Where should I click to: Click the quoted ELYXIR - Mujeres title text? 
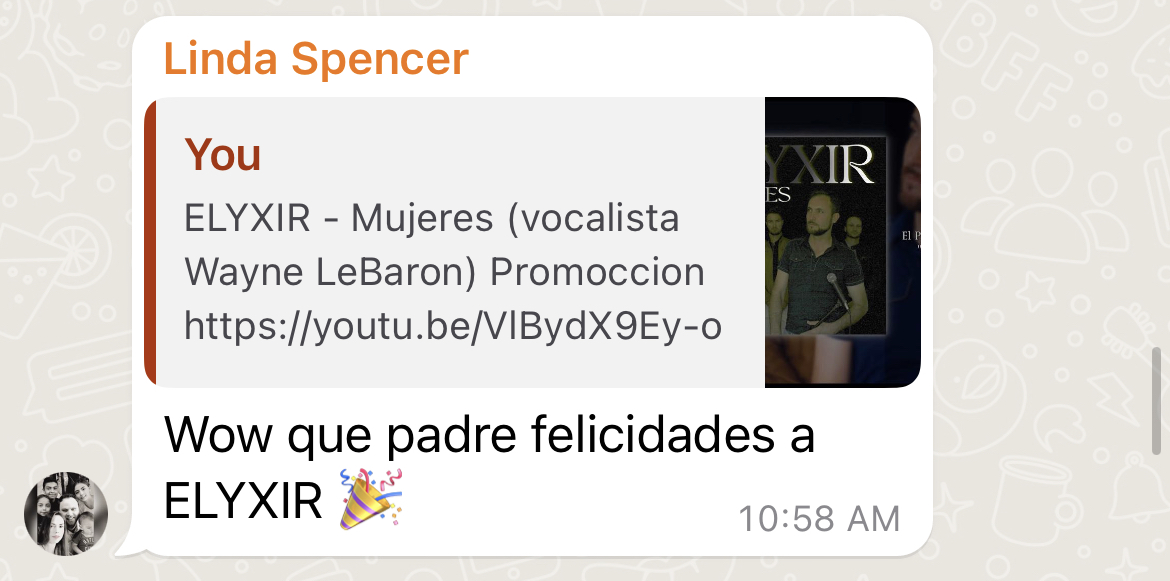point(431,219)
